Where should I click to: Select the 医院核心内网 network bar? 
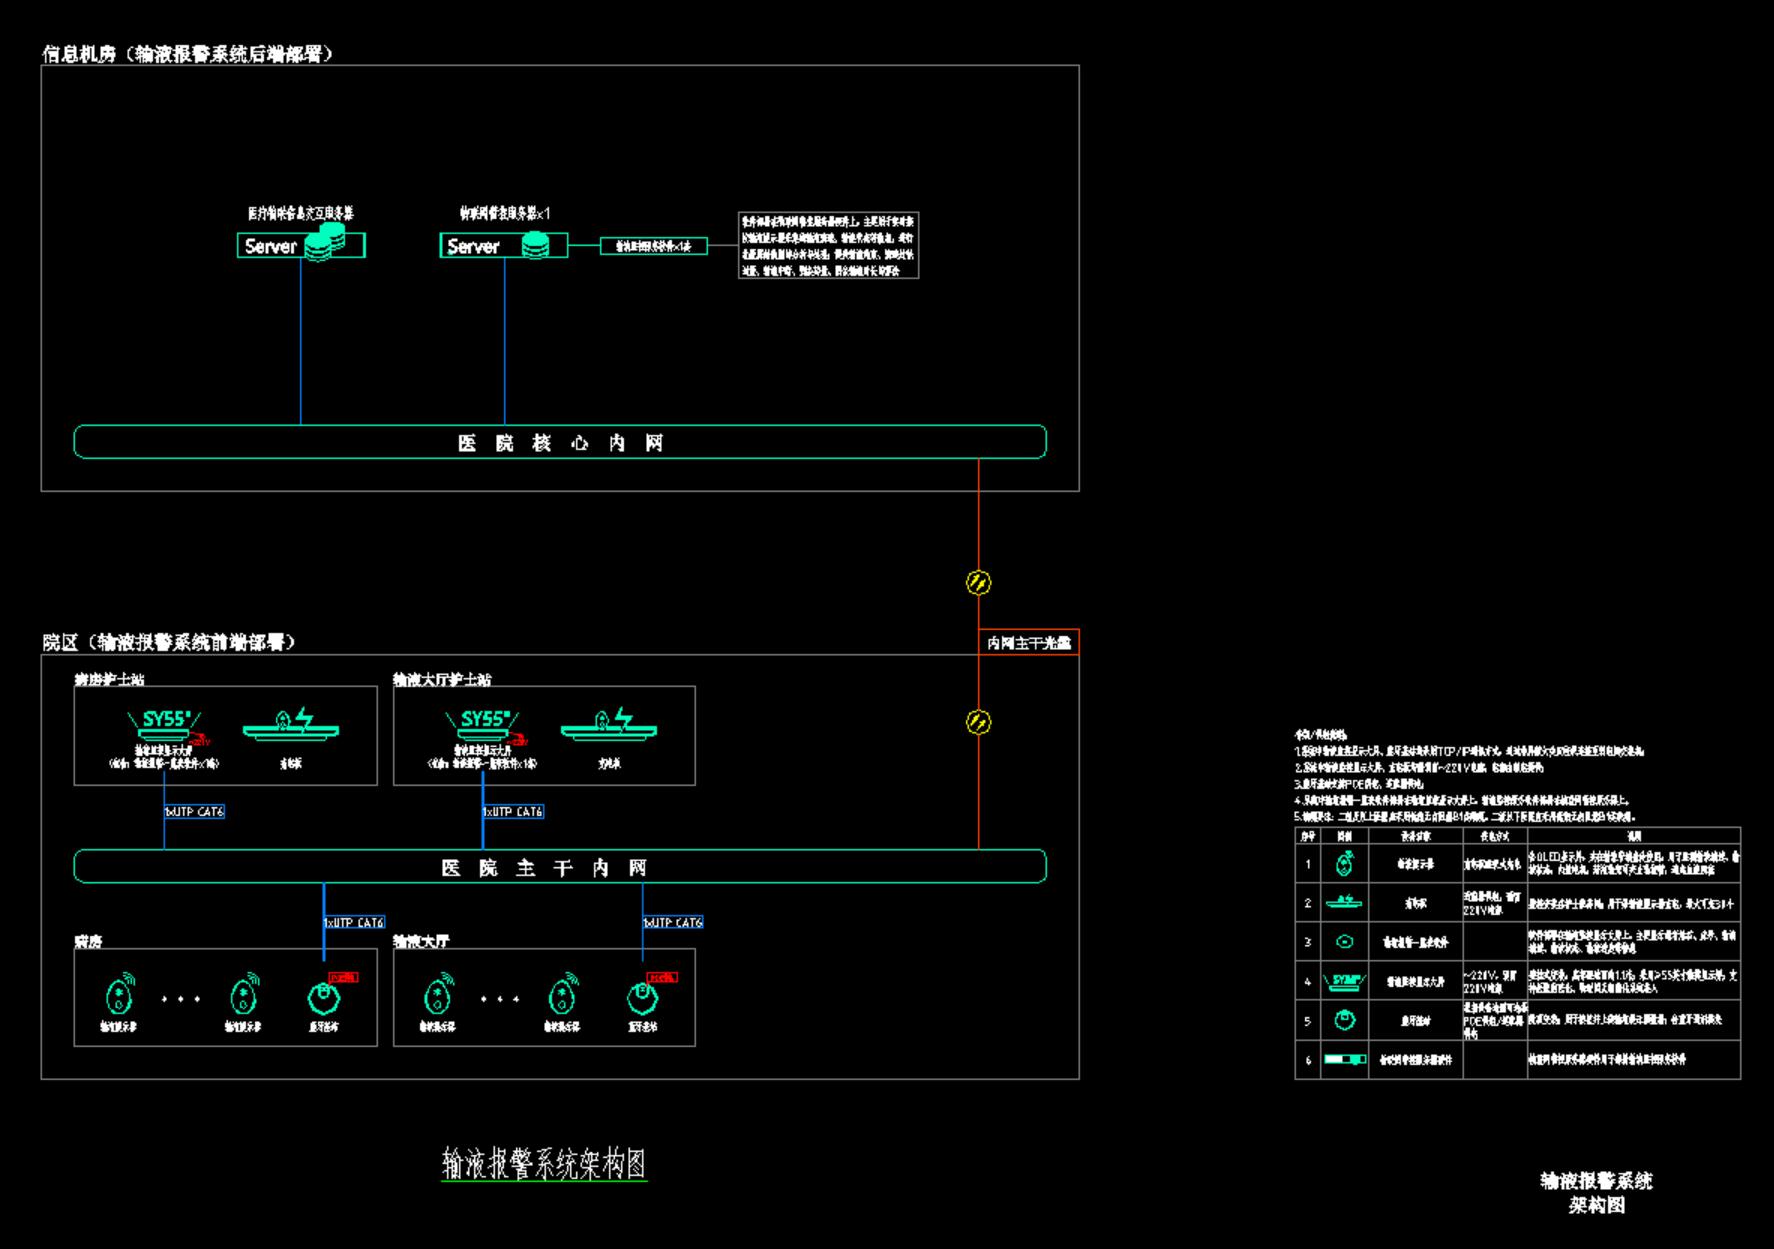[560, 442]
